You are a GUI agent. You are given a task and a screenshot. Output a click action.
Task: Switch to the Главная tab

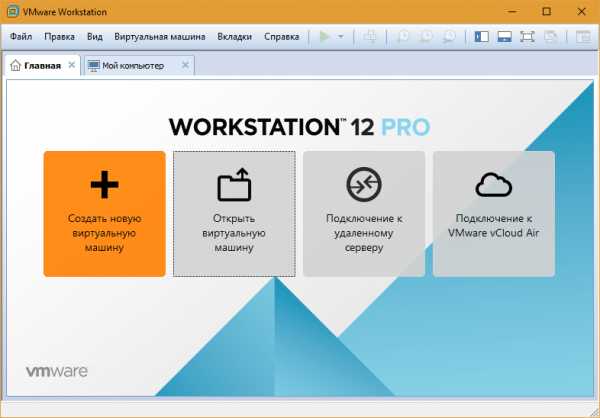click(42, 65)
